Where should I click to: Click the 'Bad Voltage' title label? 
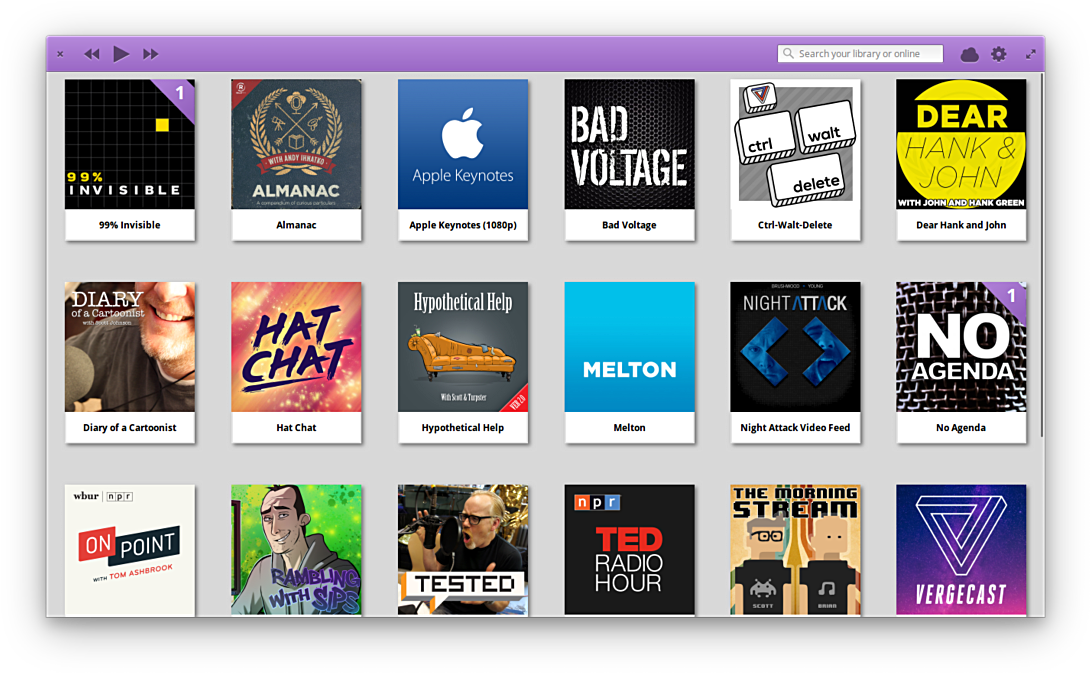click(629, 225)
